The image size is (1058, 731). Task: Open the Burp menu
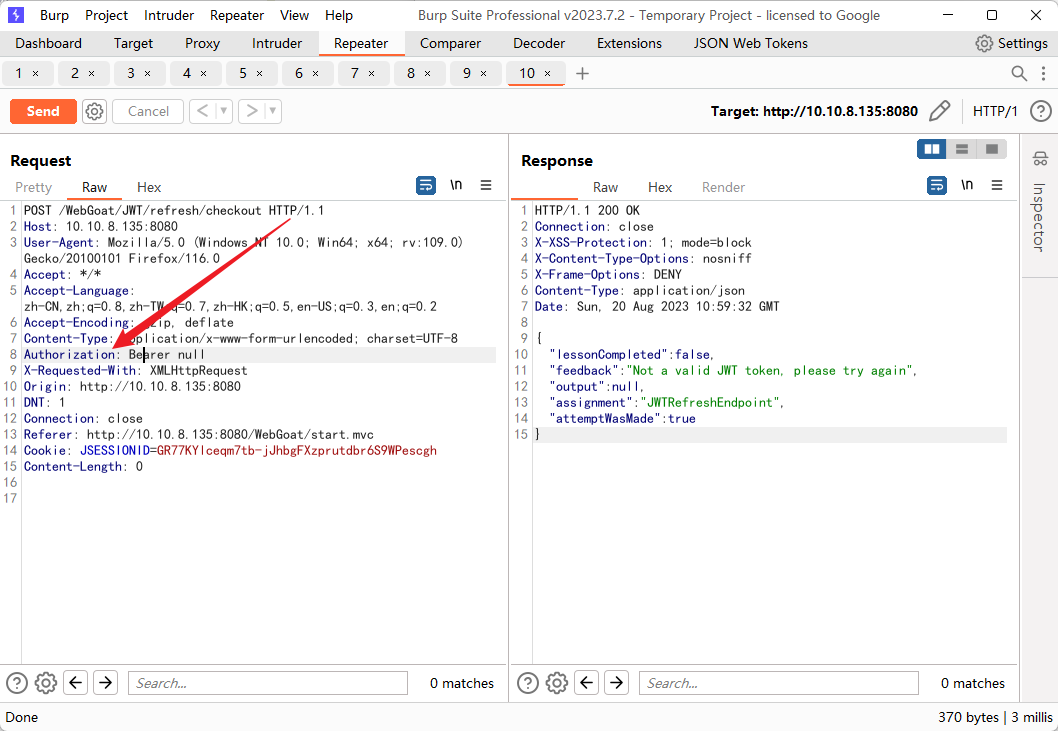click(54, 15)
